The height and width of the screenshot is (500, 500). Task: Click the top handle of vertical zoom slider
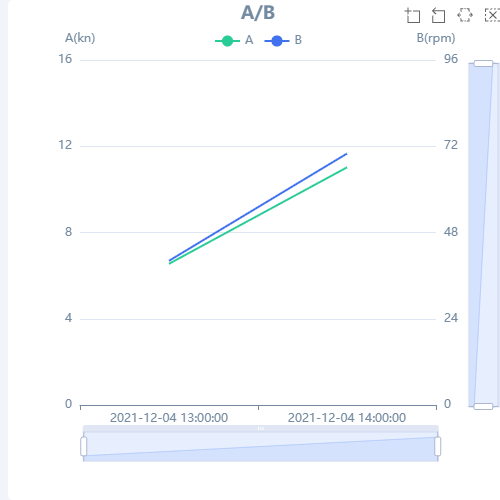[x=483, y=63]
